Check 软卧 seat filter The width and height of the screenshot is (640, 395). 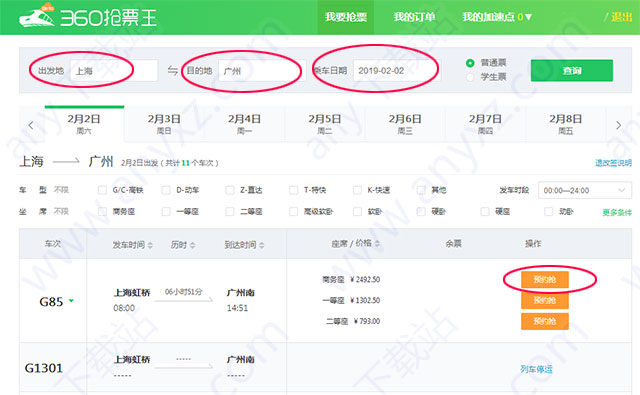point(357,211)
